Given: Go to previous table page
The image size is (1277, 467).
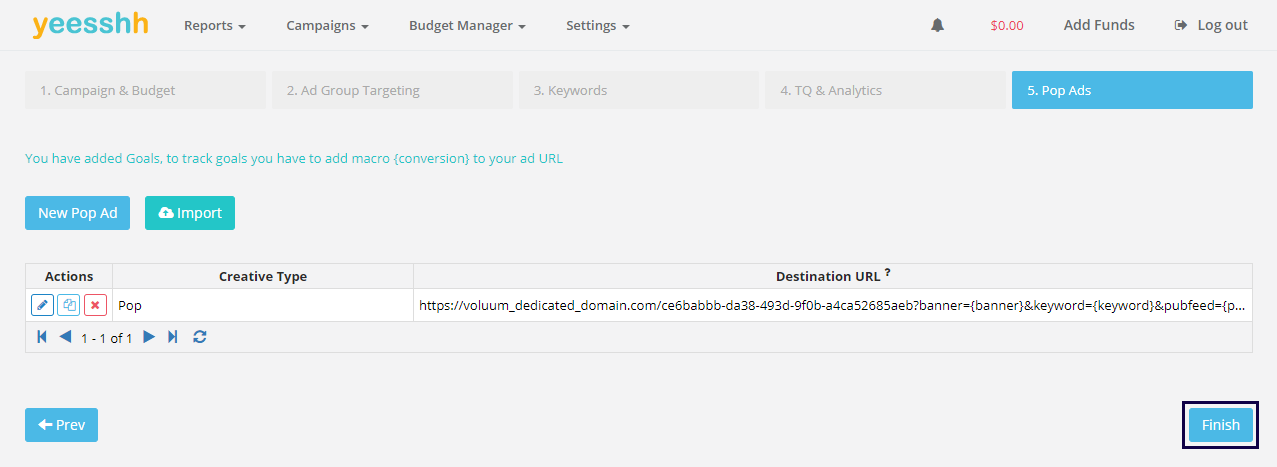Looking at the screenshot, I should tap(65, 337).
